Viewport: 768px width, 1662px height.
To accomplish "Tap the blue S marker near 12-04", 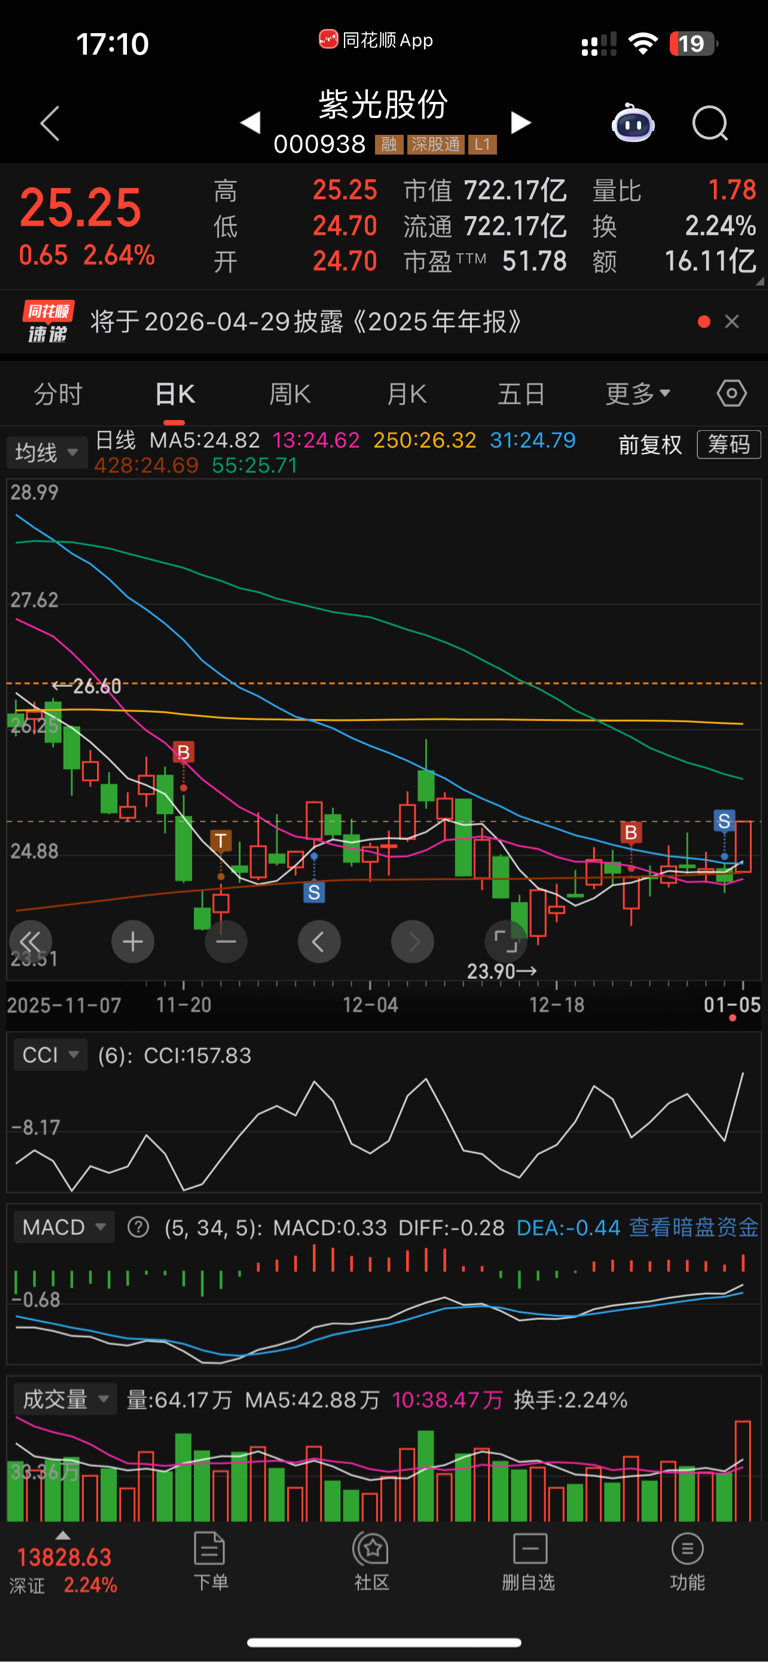I will click(x=314, y=892).
